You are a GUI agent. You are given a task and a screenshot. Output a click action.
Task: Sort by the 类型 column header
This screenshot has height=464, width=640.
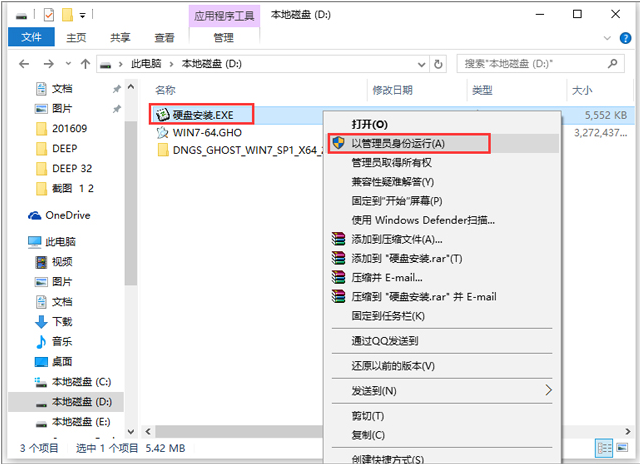click(x=482, y=90)
